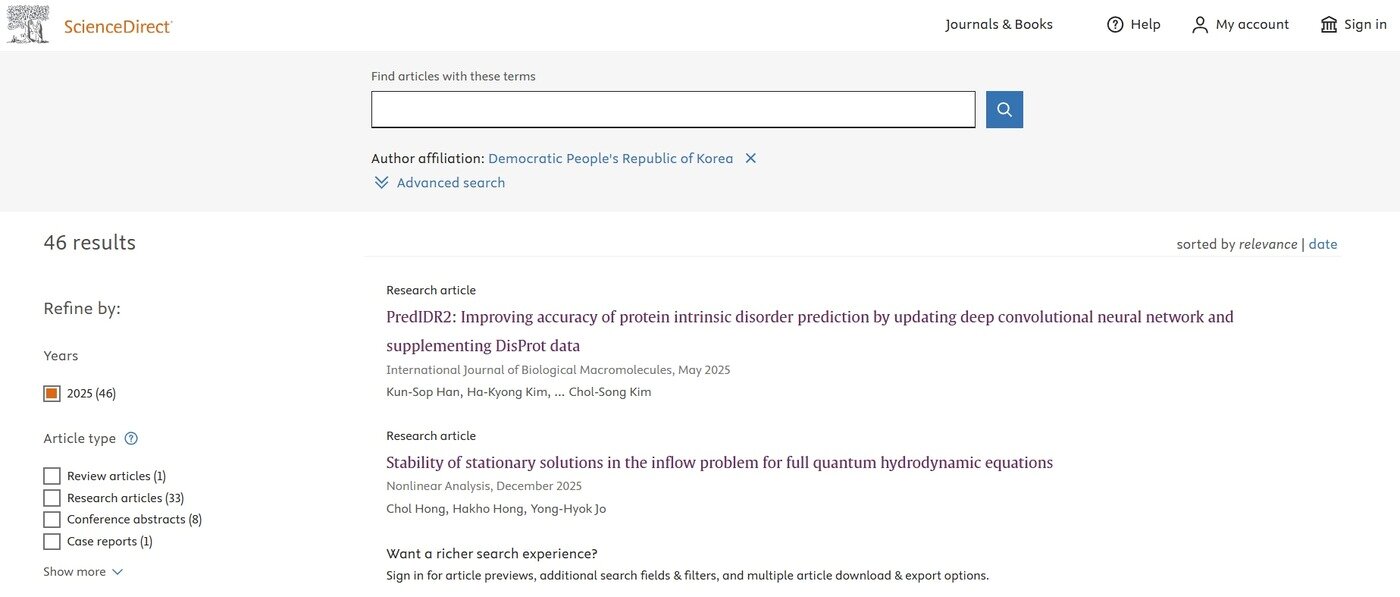Viewport: 1400px width, 597px height.
Task: Tick the Conference abstracts checkbox
Action: coord(52,520)
